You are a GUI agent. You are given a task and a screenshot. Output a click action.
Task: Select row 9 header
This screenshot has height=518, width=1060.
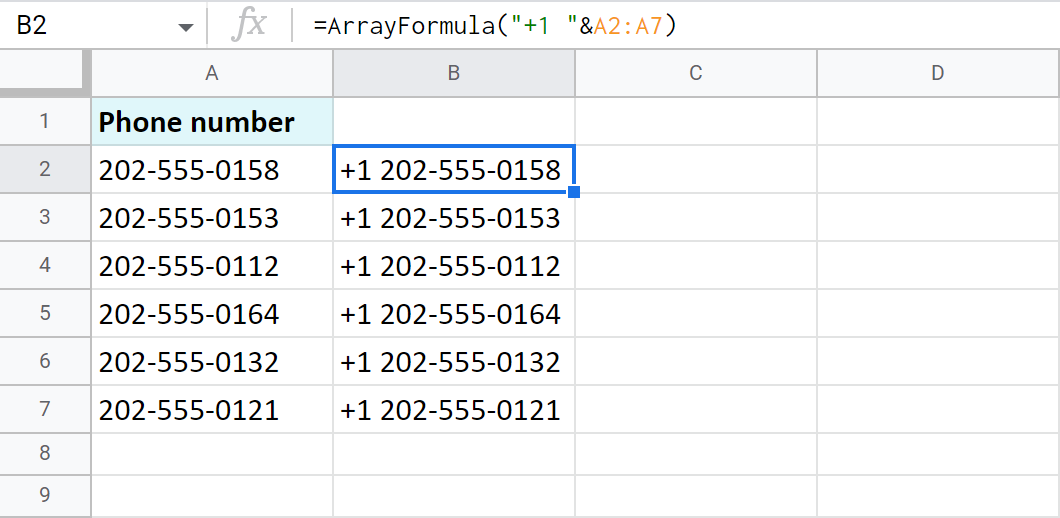45,496
